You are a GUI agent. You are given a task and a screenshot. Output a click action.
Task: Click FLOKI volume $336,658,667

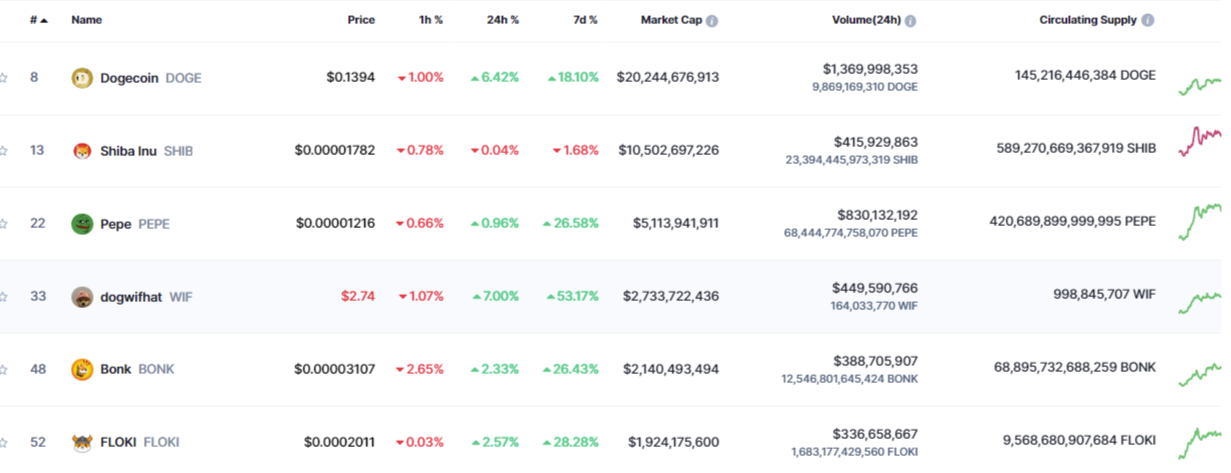click(875, 433)
